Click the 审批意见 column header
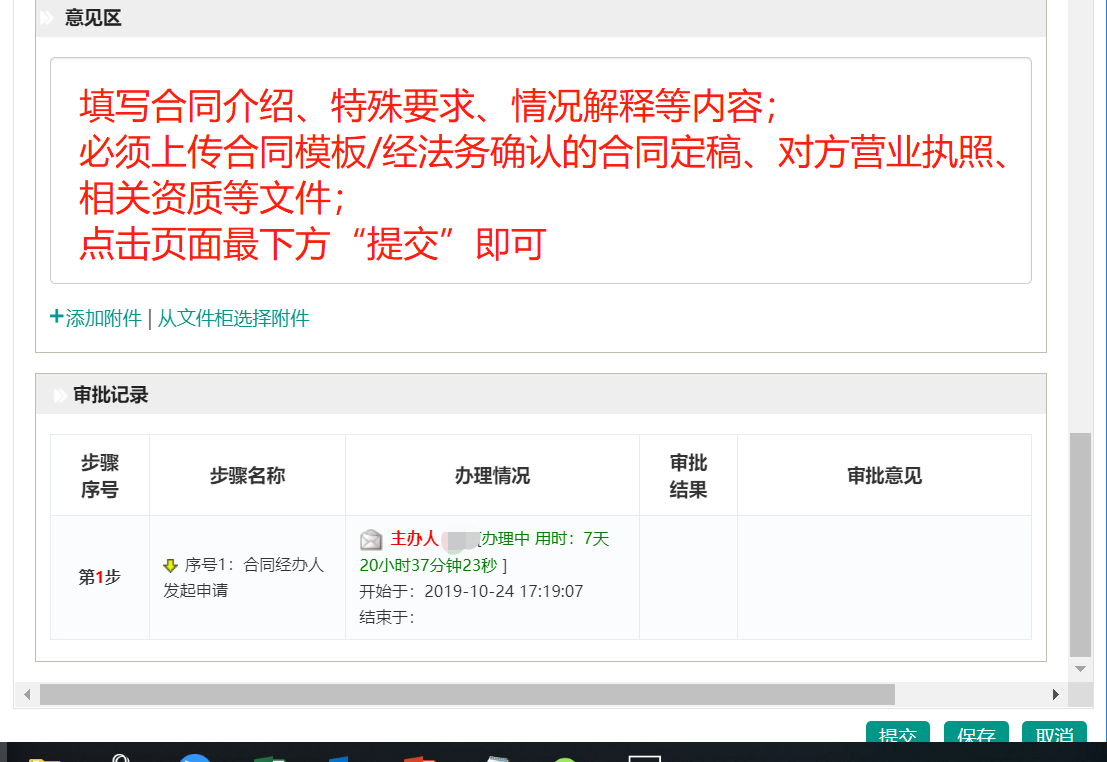This screenshot has height=762, width=1107. (x=884, y=476)
